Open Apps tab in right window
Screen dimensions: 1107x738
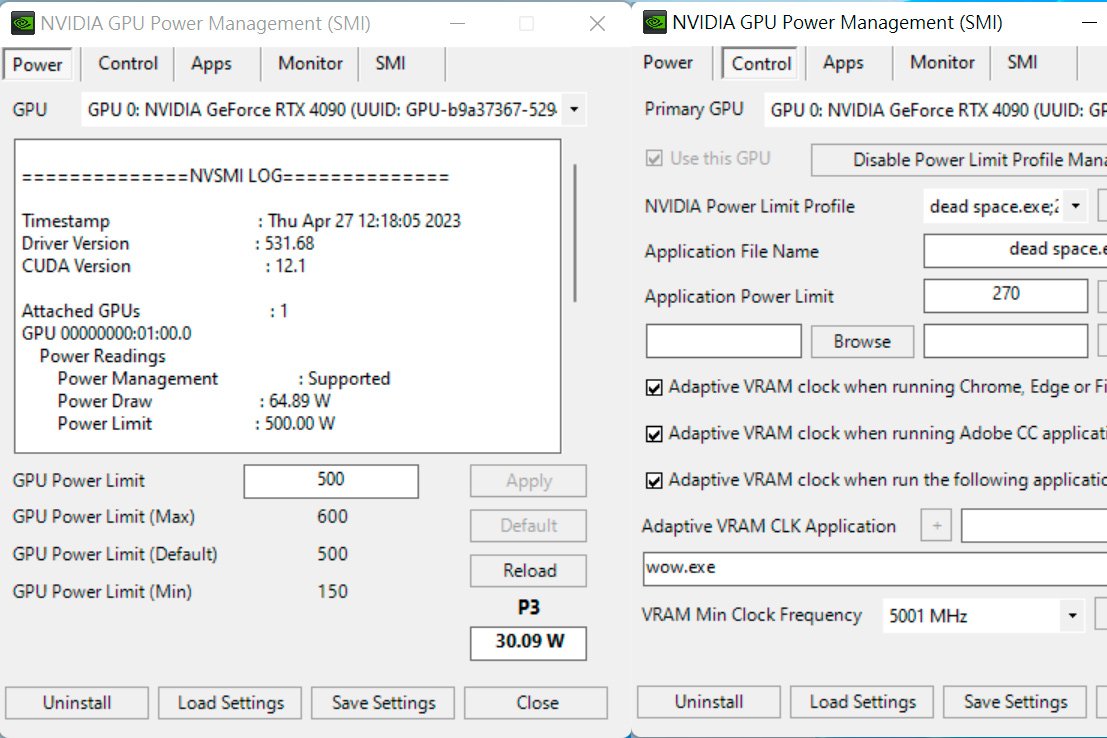[x=843, y=63]
